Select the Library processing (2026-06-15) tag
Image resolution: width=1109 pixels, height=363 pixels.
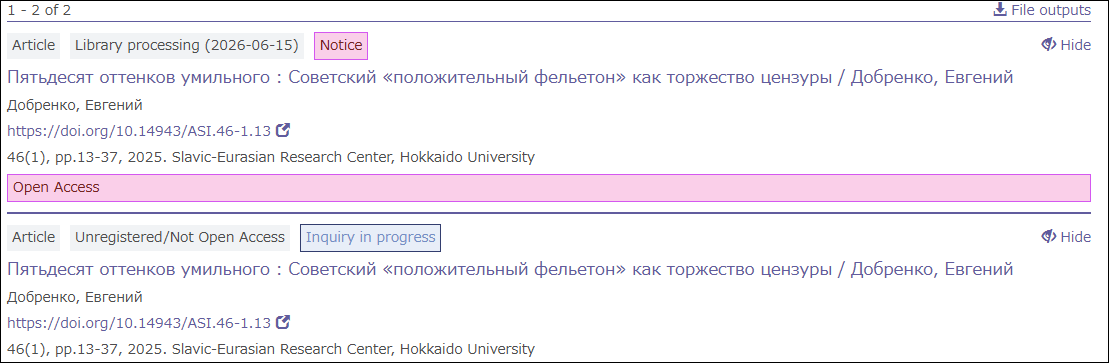tap(187, 46)
